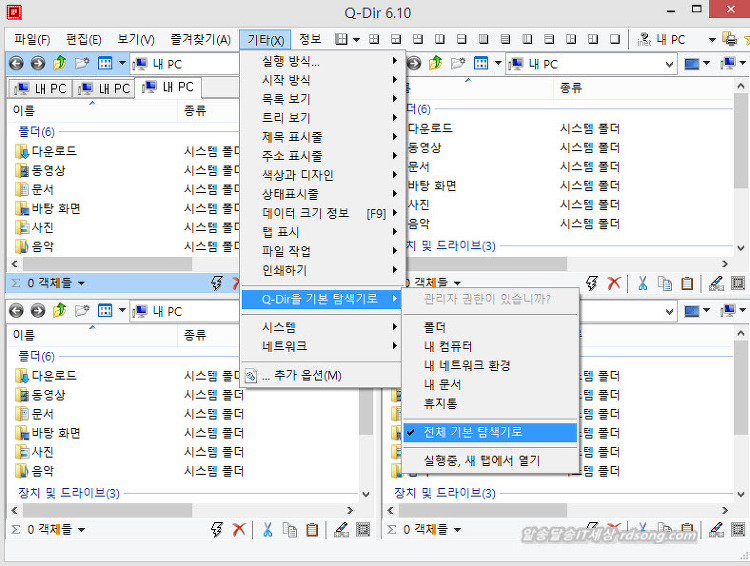Click the forward arrow in top-left pane
The width and height of the screenshot is (750, 566).
(x=38, y=63)
